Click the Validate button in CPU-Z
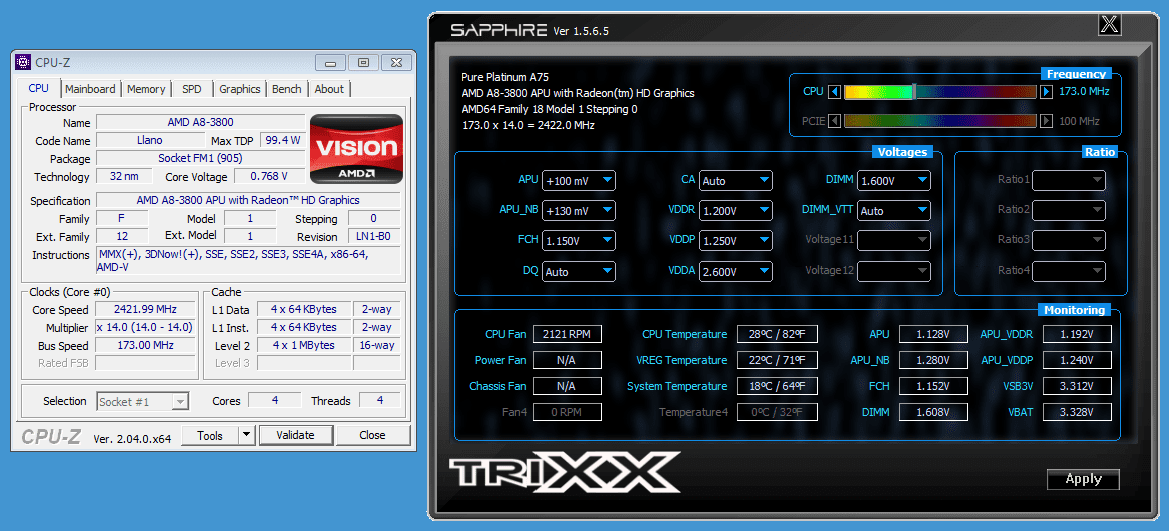 pos(295,435)
